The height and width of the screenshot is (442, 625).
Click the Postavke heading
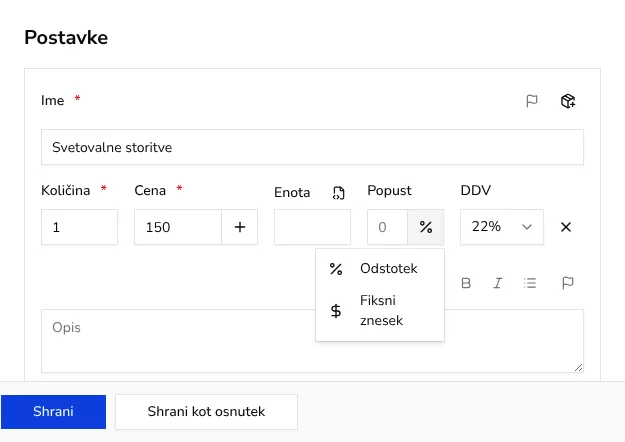66,37
